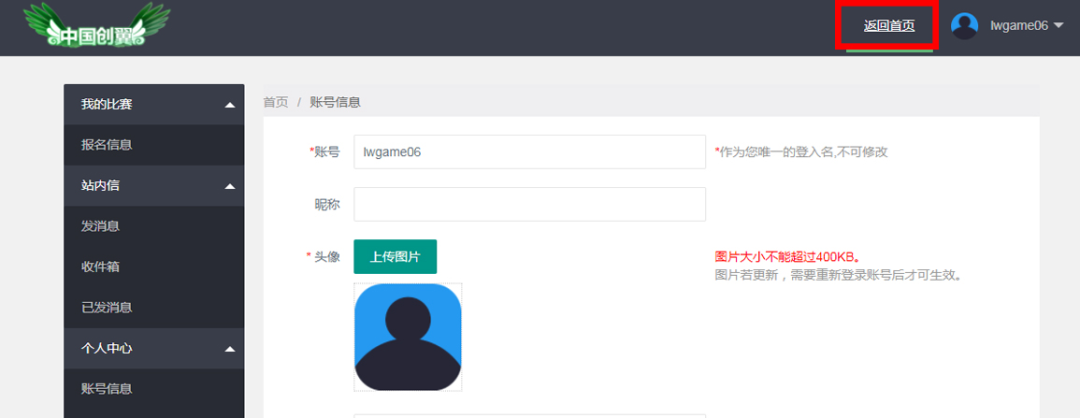Collapse 我的比赛 section arrow

[x=230, y=105]
